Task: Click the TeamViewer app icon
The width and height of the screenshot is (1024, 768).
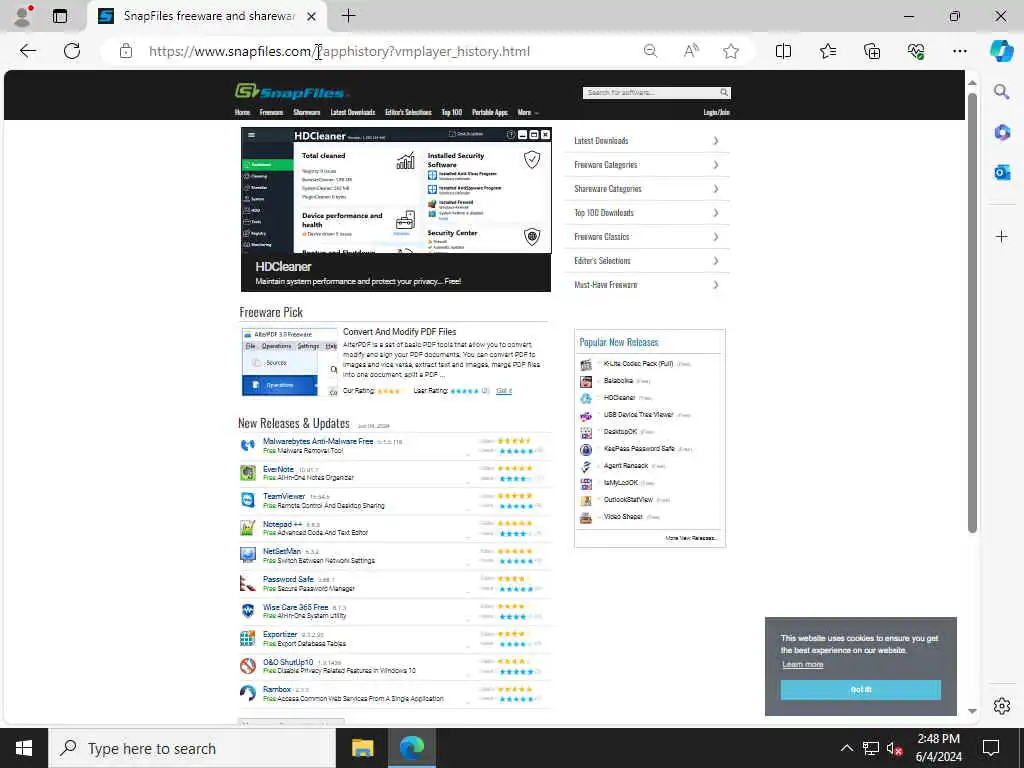Action: [x=248, y=500]
